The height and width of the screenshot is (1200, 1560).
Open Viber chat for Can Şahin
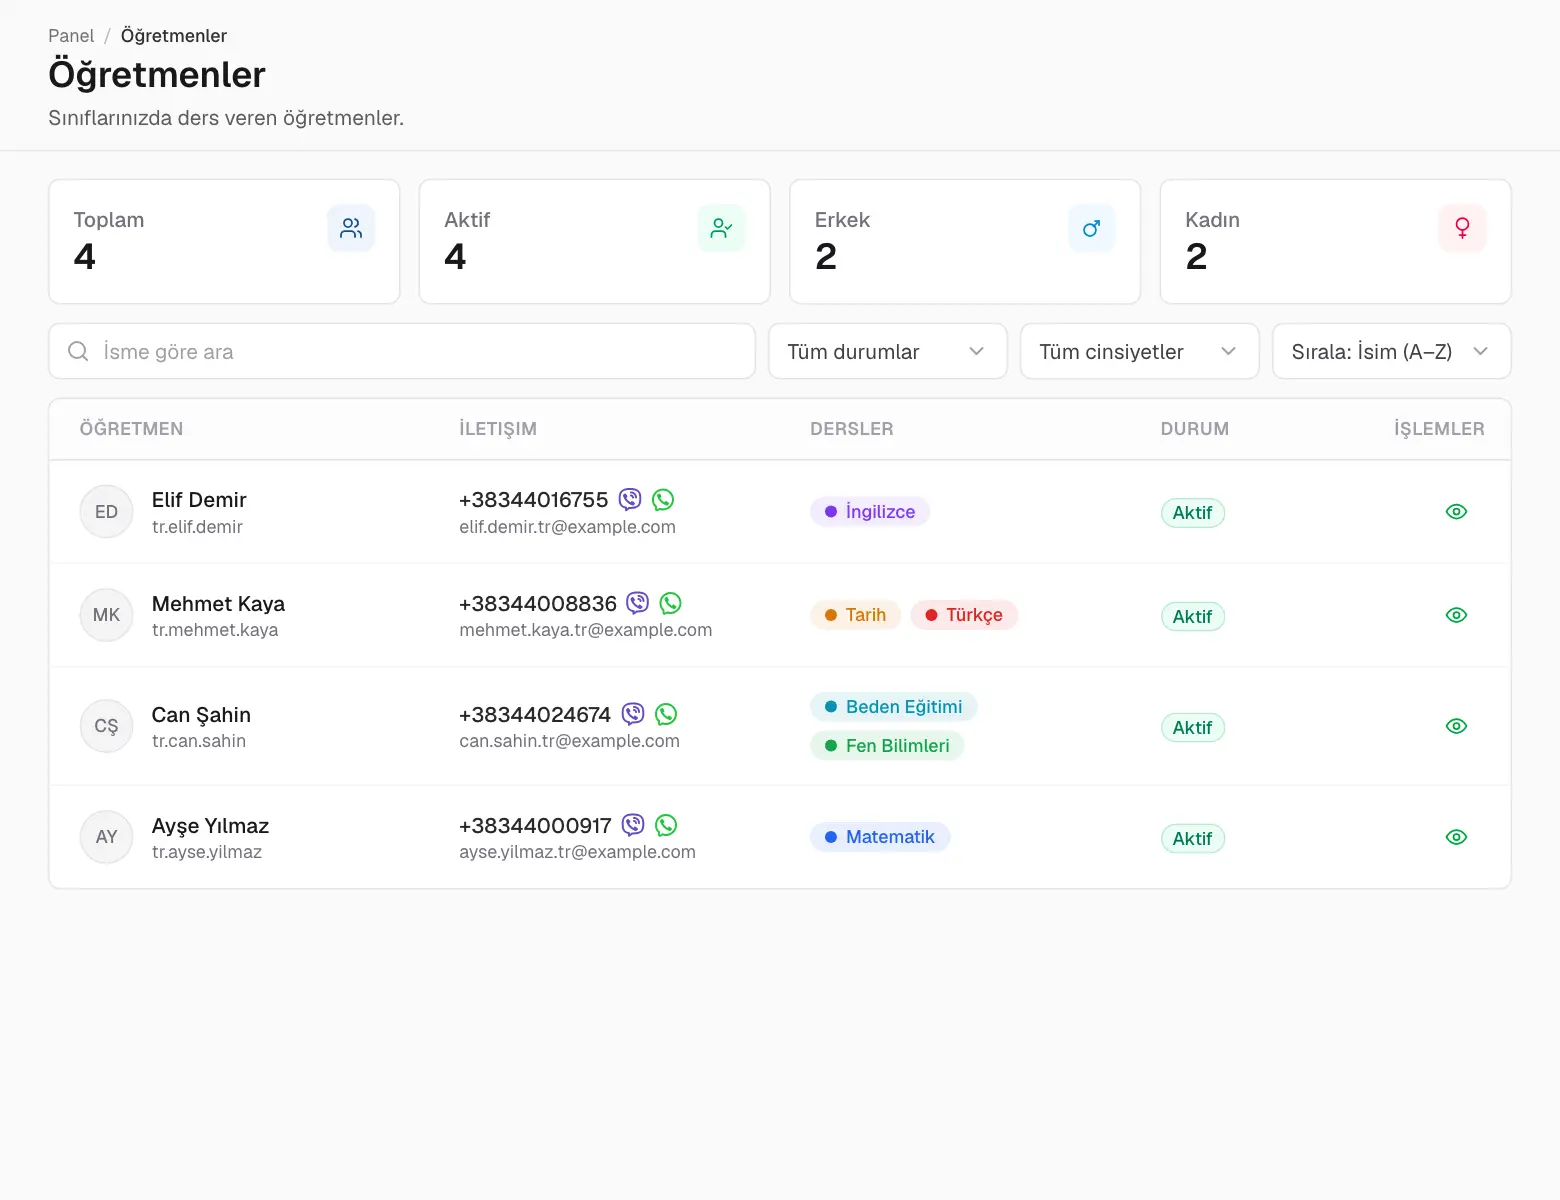click(x=633, y=714)
